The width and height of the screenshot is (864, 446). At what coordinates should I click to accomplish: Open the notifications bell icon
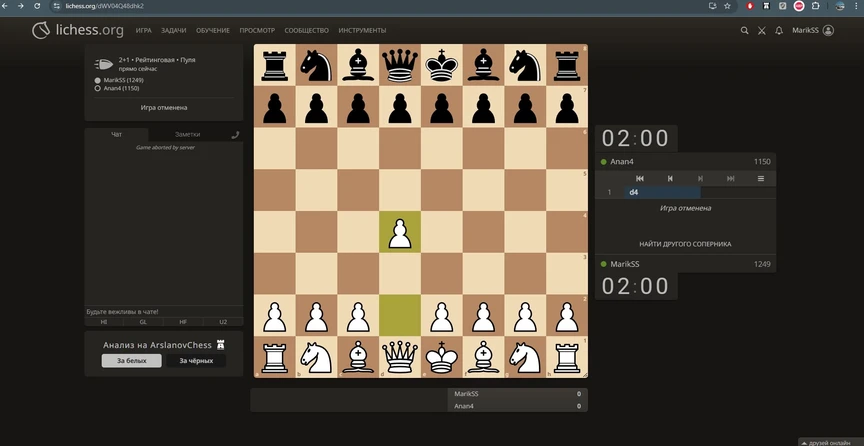click(779, 31)
